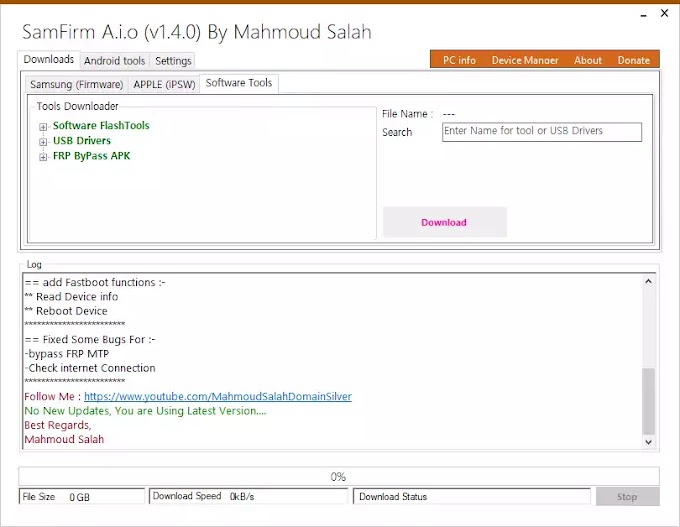Expand the USB Drivers tree node
Screen dimensions: 680x527
point(43,142)
